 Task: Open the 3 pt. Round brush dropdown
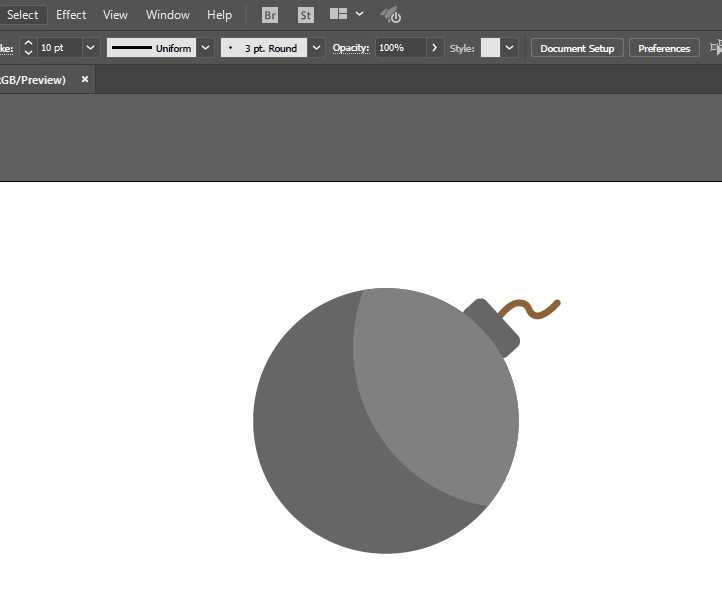click(x=316, y=48)
